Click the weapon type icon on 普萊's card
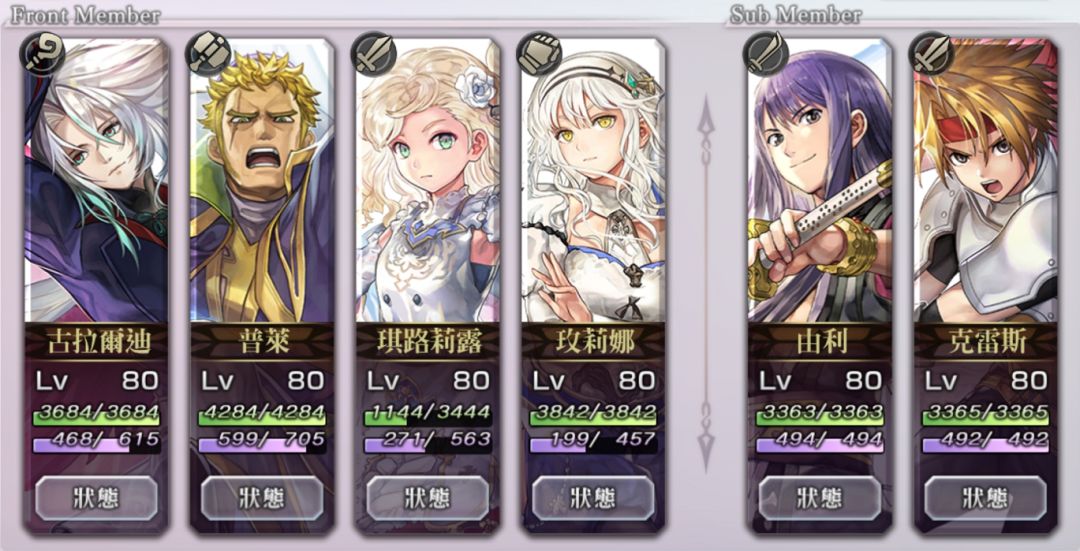Image resolution: width=1080 pixels, height=551 pixels. (207, 53)
